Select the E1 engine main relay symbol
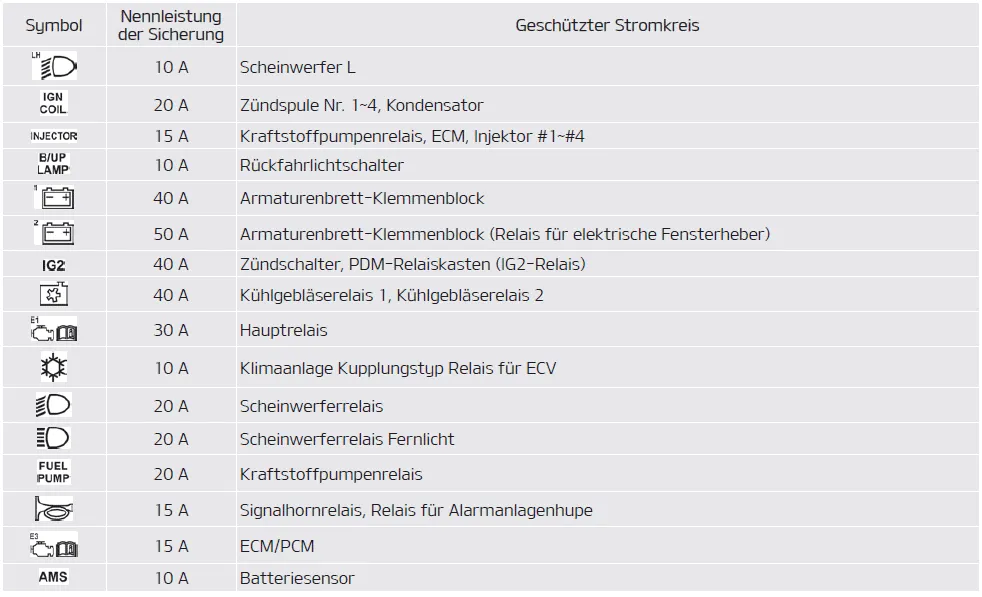Screen dimensions: 982x597 tap(54, 329)
